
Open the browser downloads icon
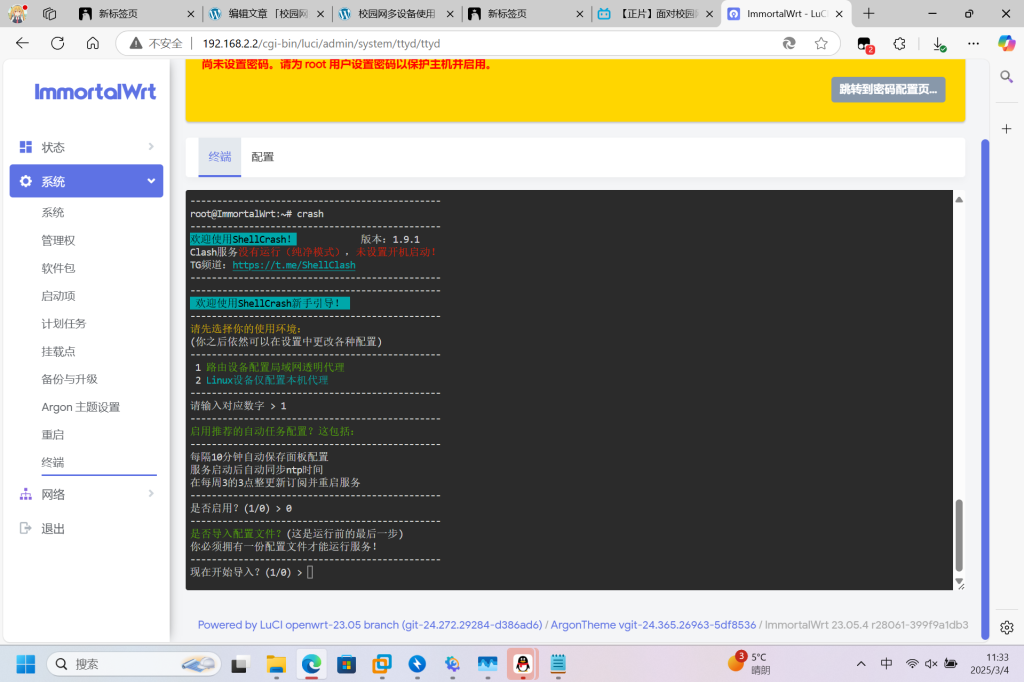938,44
